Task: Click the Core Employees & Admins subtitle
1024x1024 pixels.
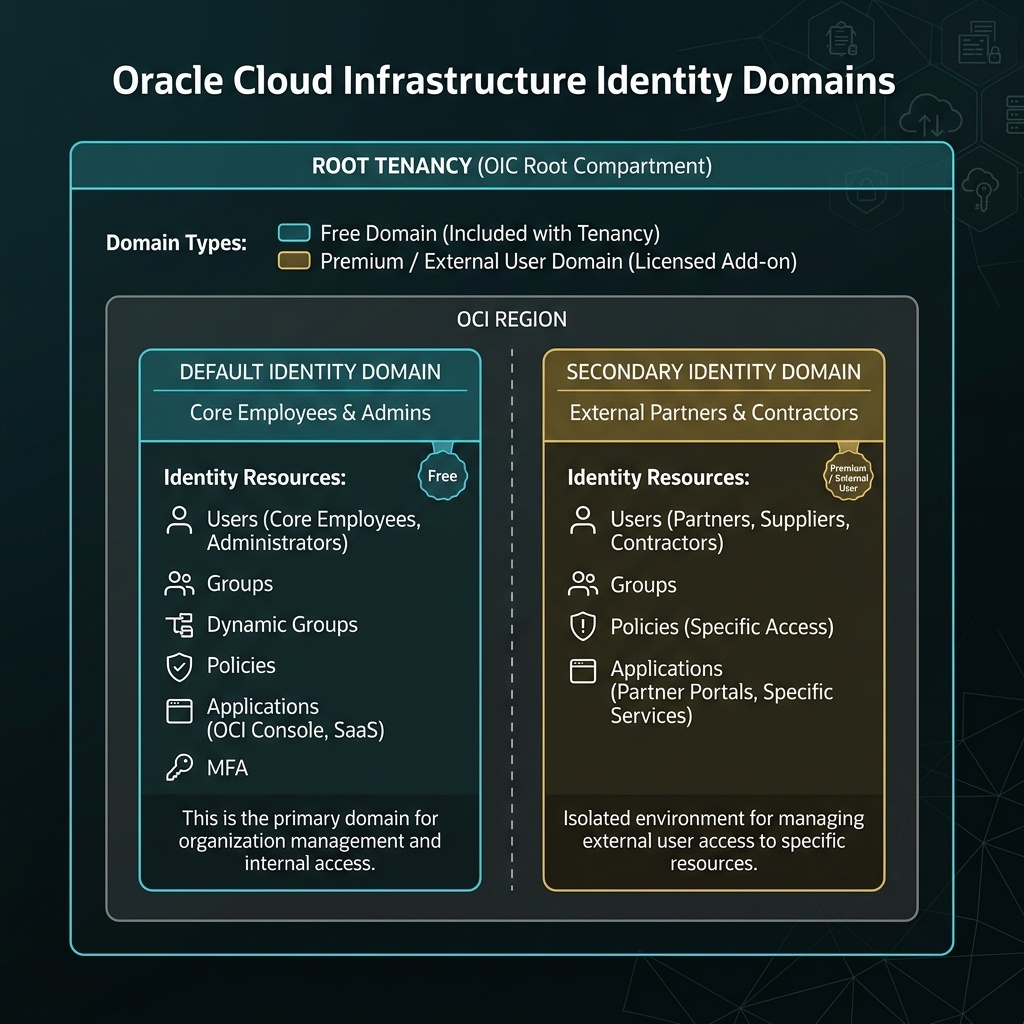Action: pos(310,413)
